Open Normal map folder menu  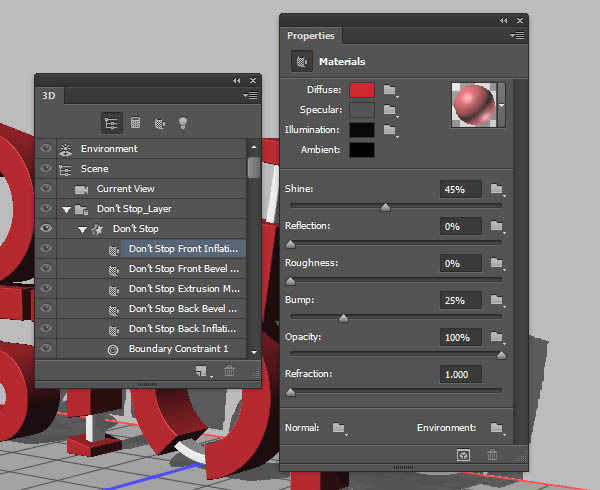tap(339, 428)
